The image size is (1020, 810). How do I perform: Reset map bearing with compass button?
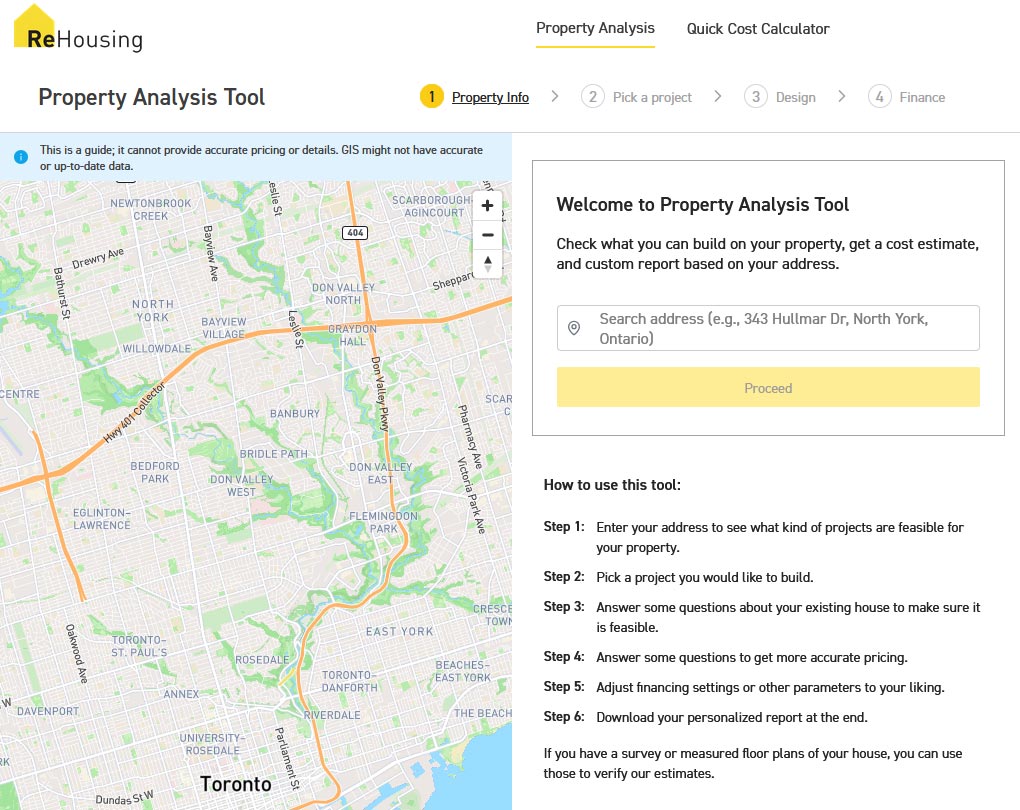[487, 263]
